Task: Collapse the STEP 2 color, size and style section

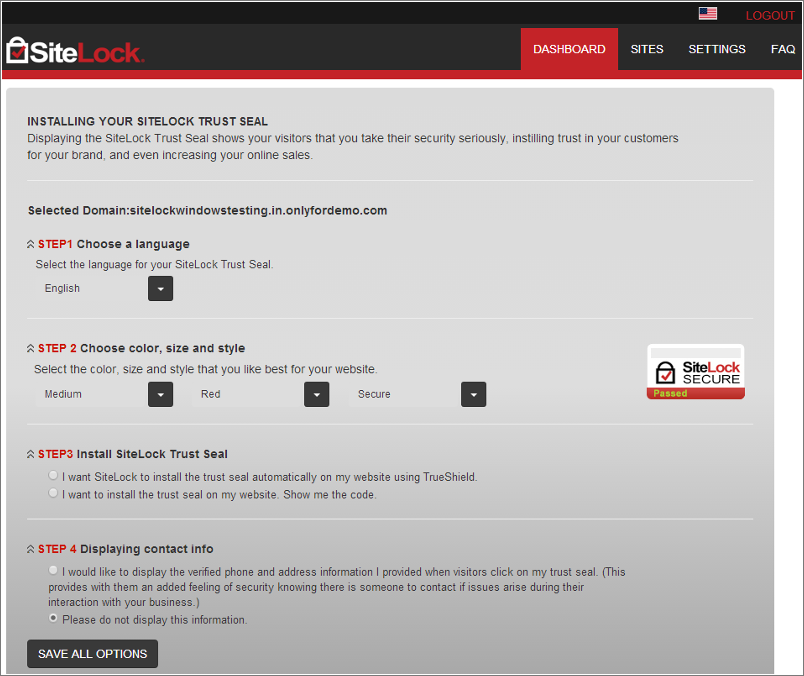Action: [x=30, y=349]
